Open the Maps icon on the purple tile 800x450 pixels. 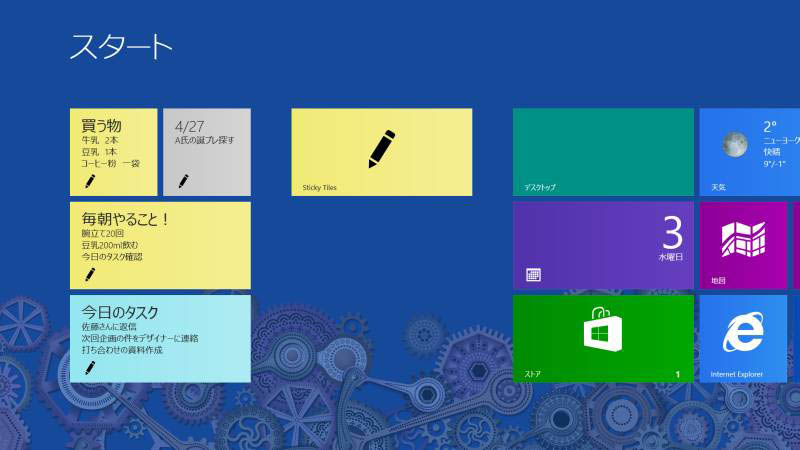[x=743, y=240]
